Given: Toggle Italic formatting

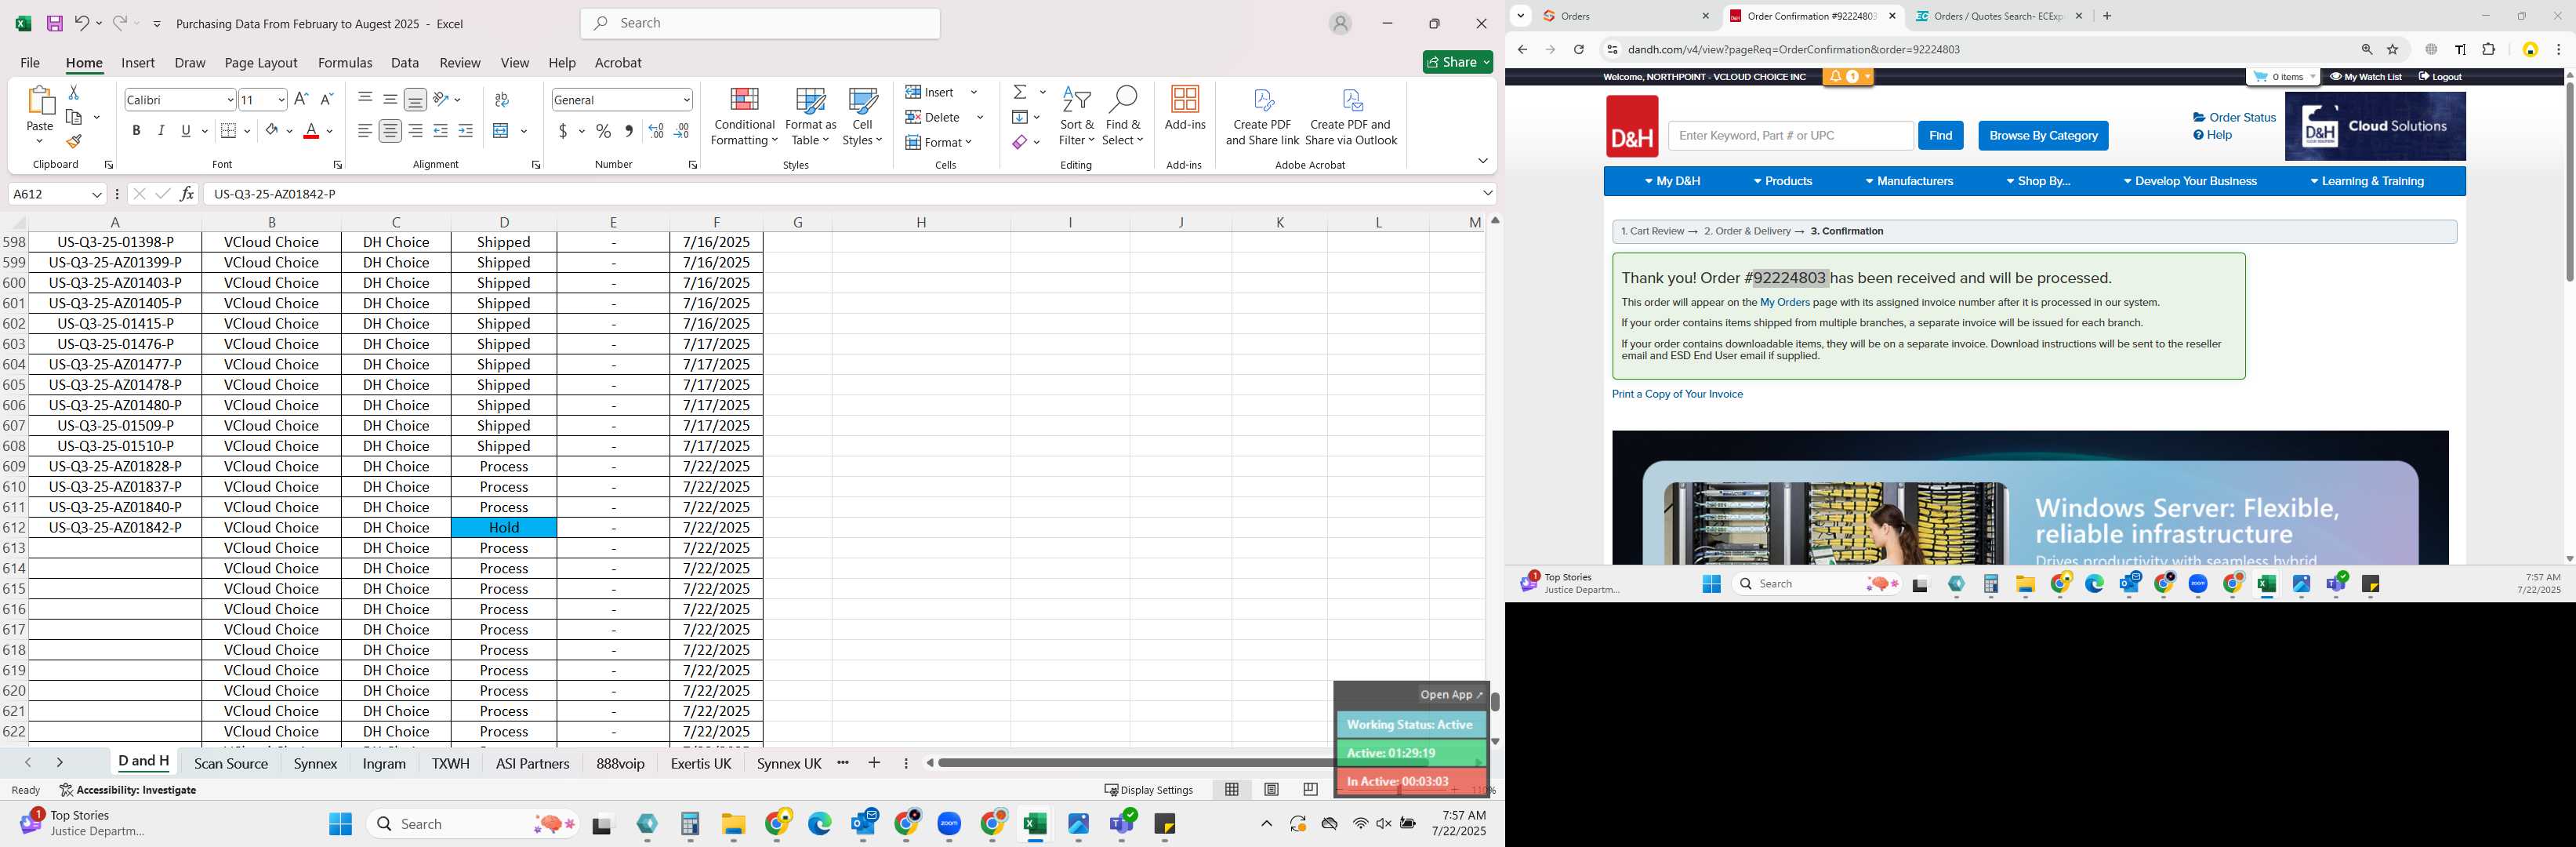Looking at the screenshot, I should point(161,131).
